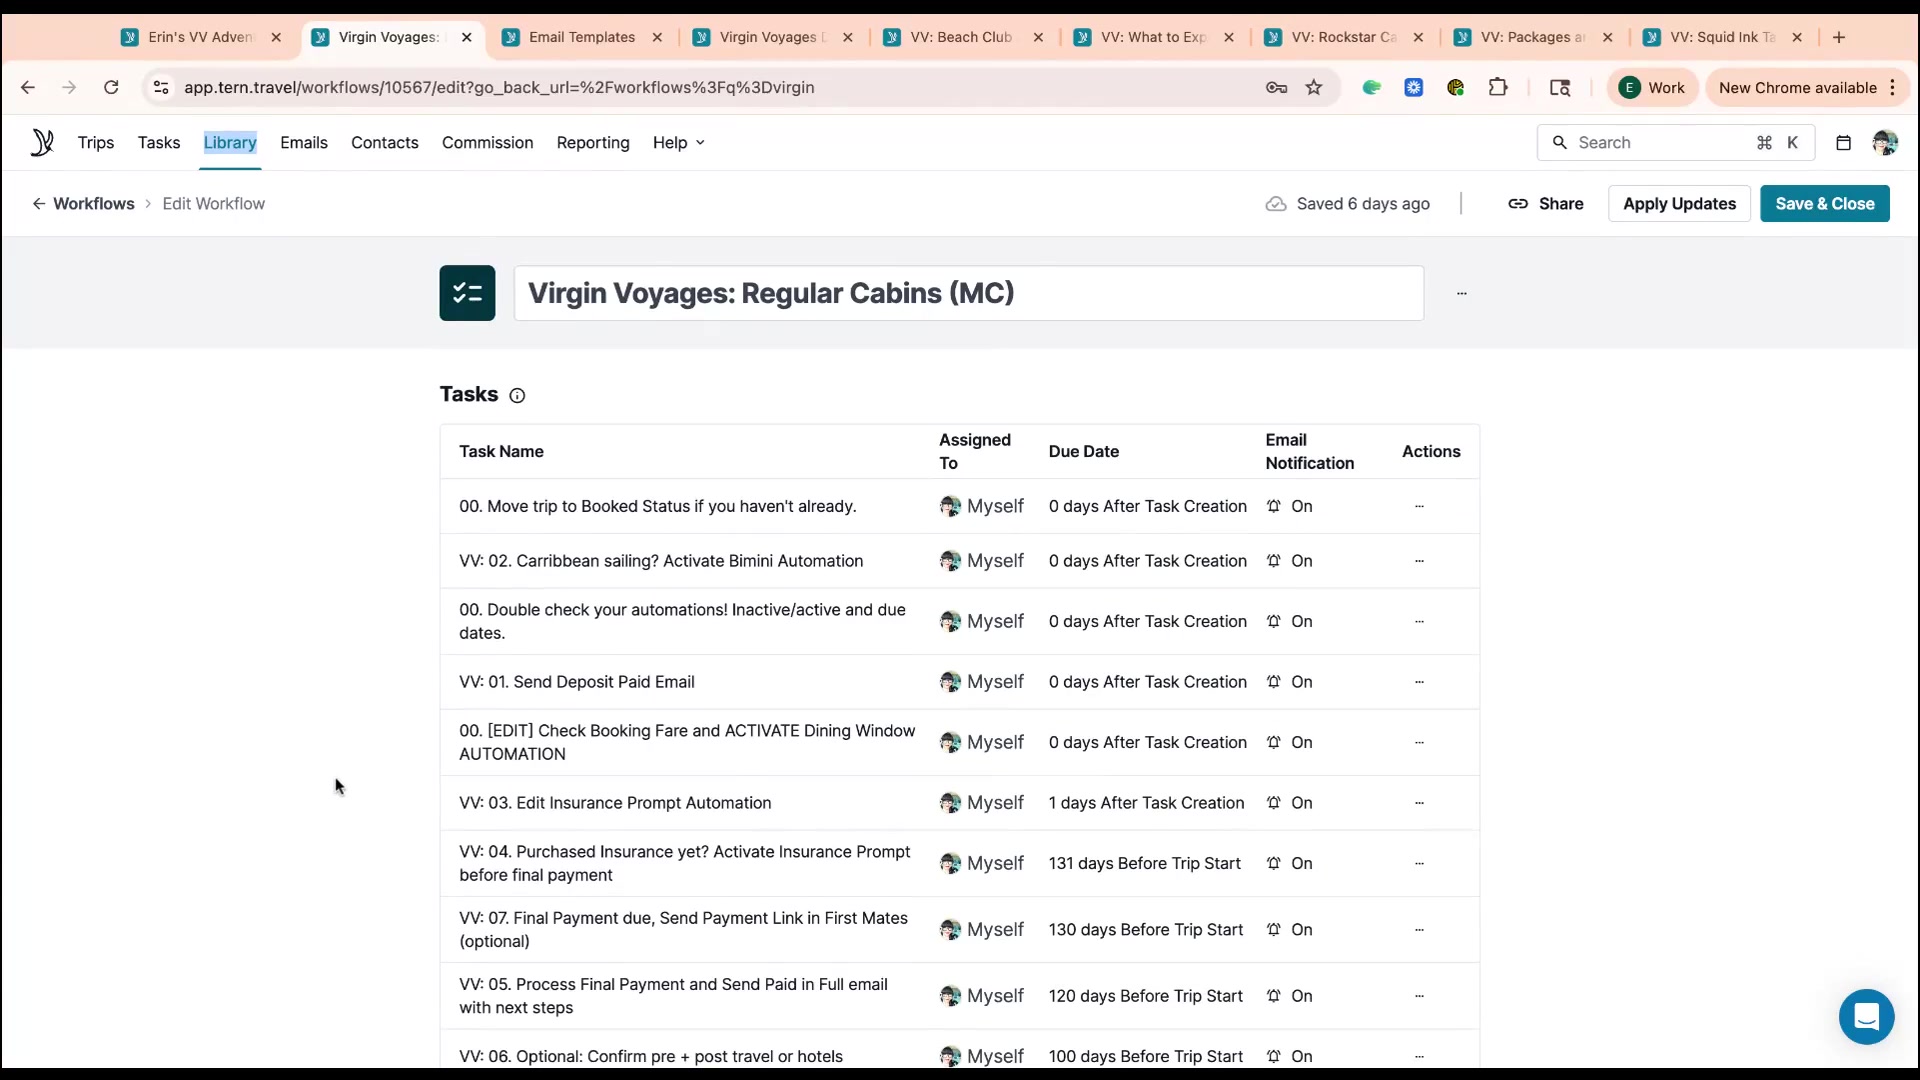This screenshot has width=1920, height=1080.
Task: Toggle email notification for 'Double check your automations'
Action: 1289,621
